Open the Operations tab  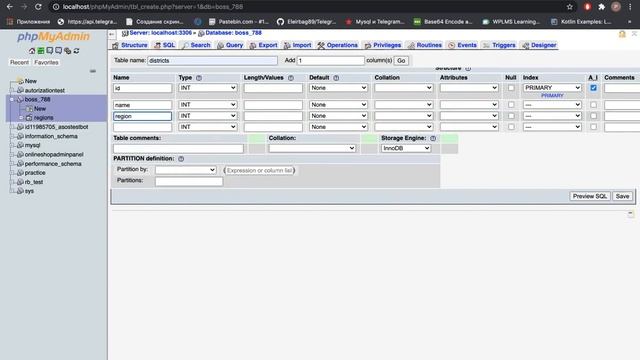coord(338,45)
